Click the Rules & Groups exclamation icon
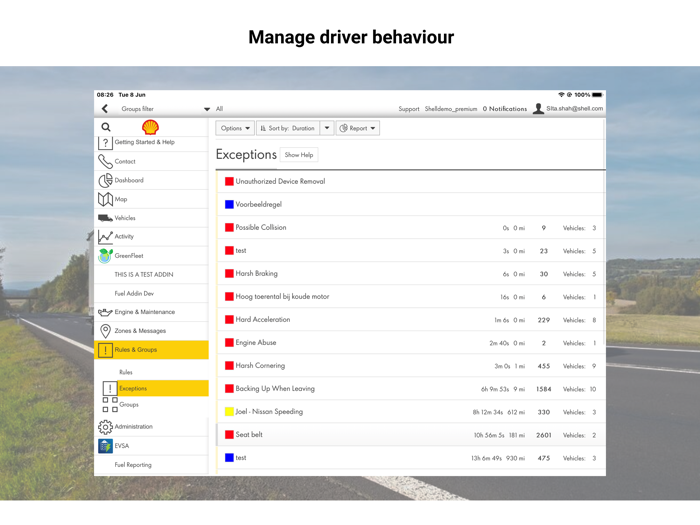This screenshot has width=700, height=525. click(105, 350)
